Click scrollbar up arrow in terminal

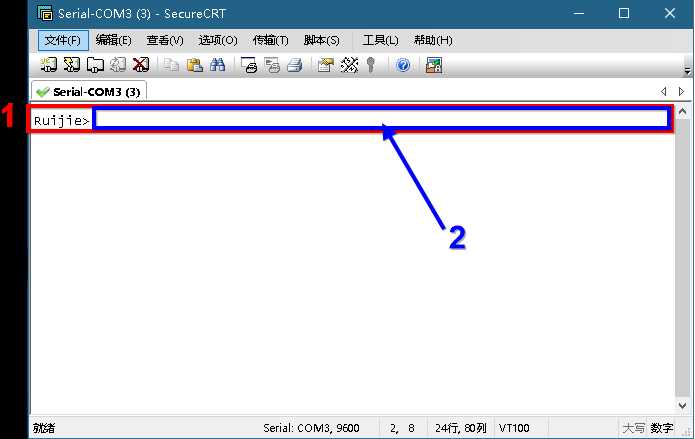(682, 112)
